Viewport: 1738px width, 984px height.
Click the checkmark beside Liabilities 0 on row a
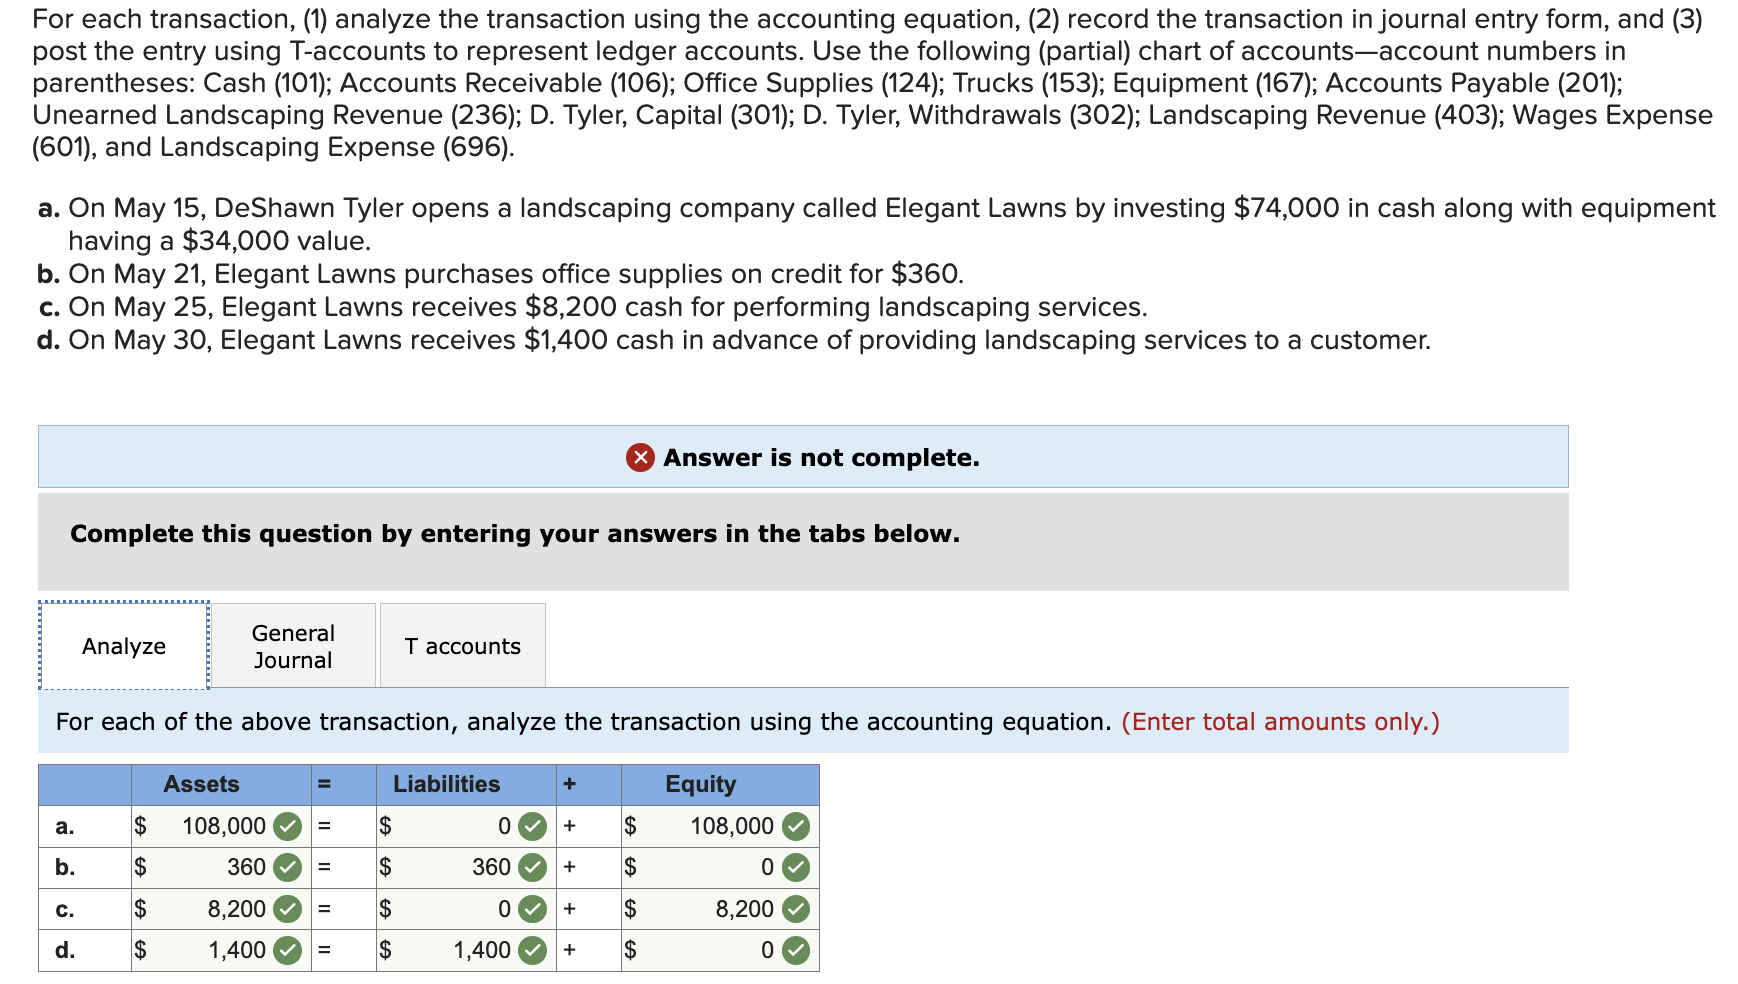coord(533,826)
